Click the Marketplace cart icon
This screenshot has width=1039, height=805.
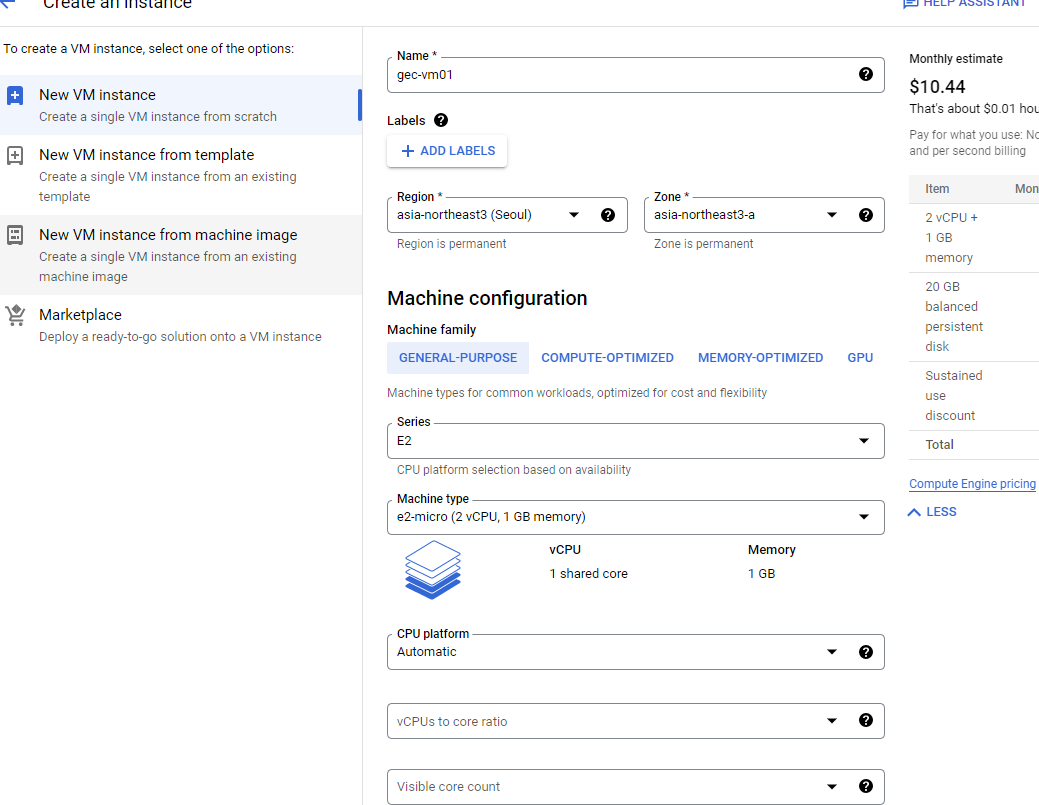pos(15,315)
